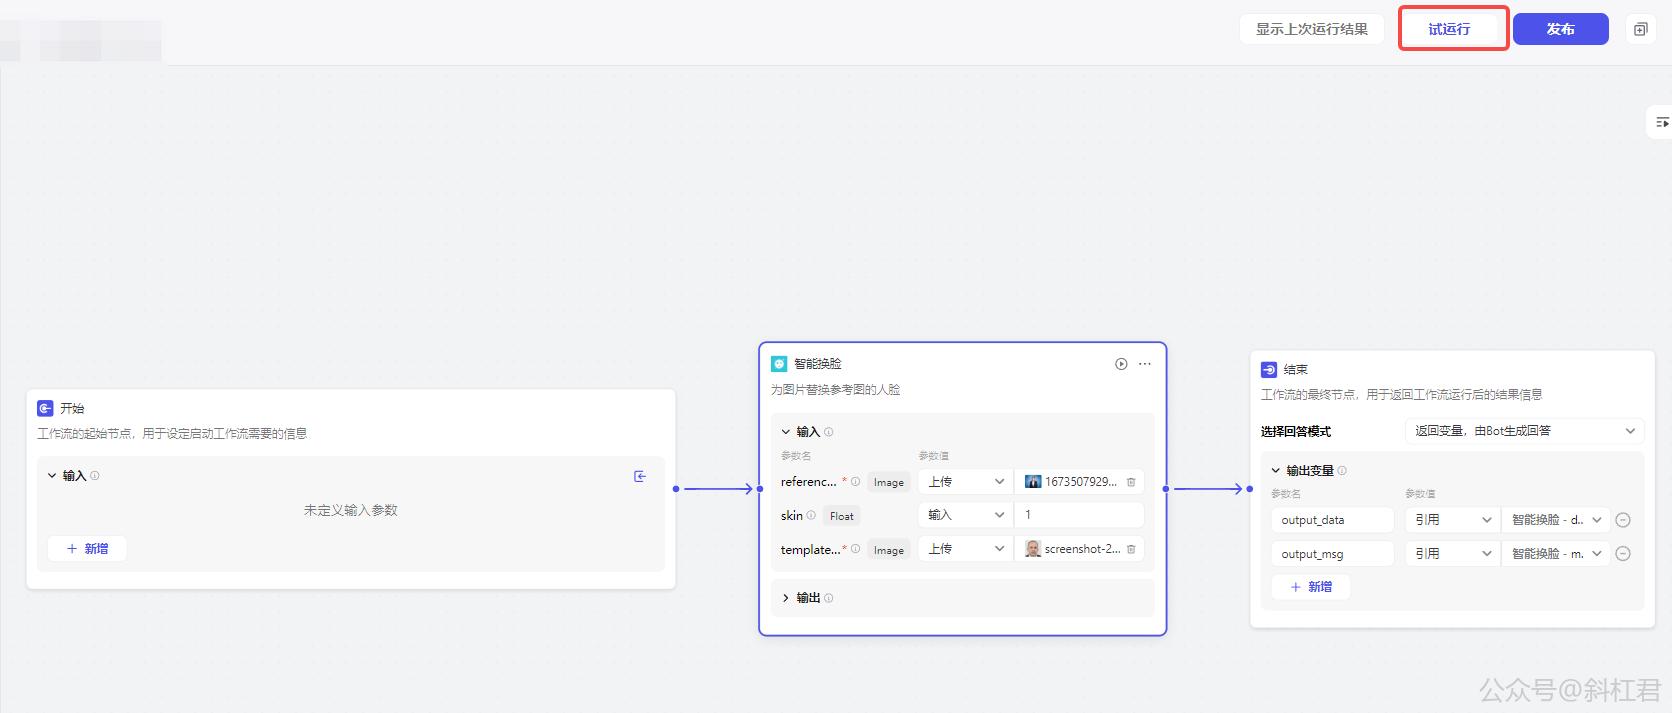Click the info icon next to reference parameter
Image resolution: width=1672 pixels, height=713 pixels.
[x=855, y=482]
